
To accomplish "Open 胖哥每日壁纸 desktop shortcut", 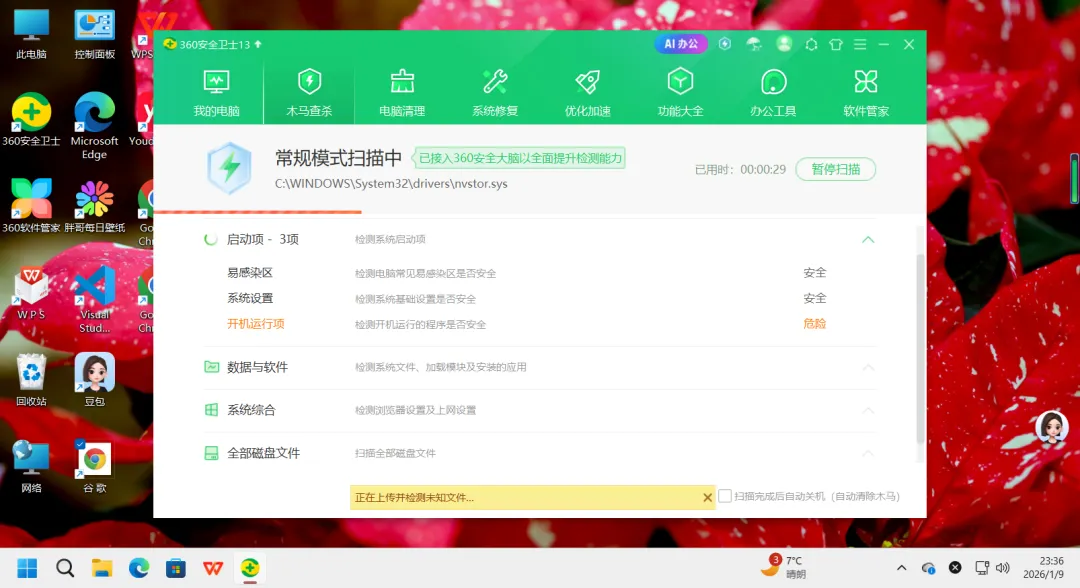I will (94, 206).
